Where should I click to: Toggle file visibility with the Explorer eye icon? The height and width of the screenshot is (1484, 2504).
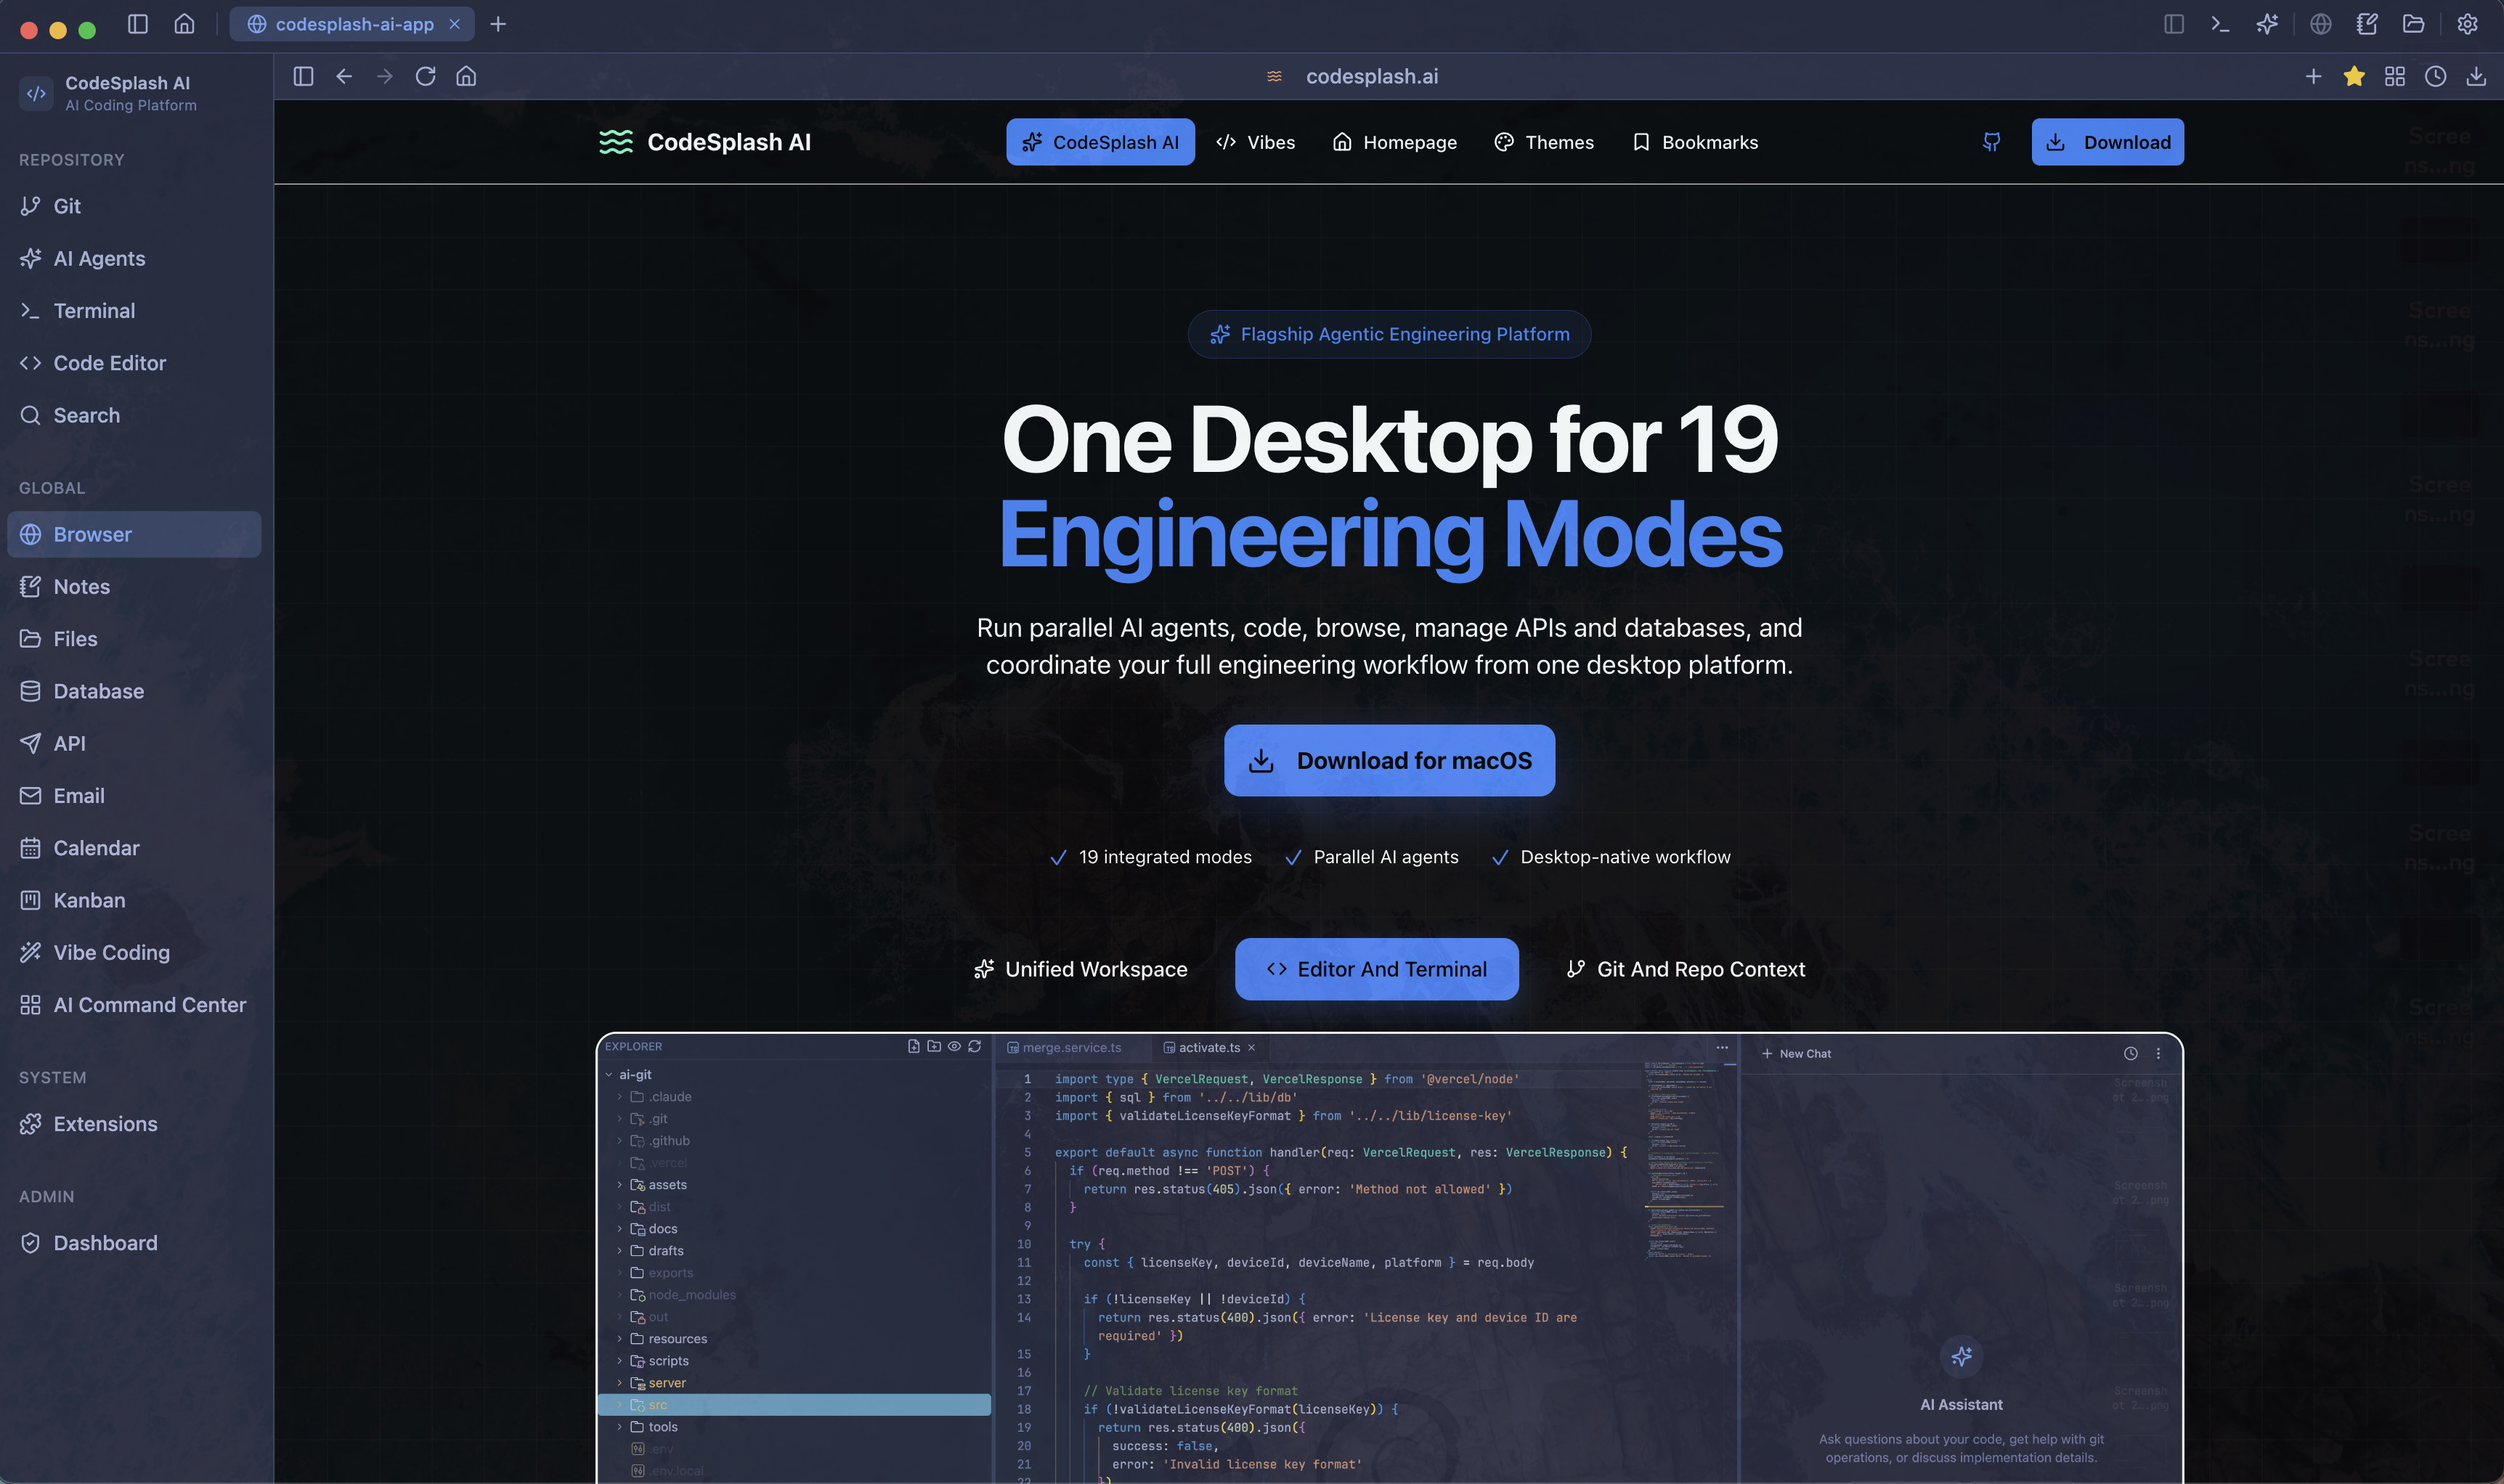954,1046
